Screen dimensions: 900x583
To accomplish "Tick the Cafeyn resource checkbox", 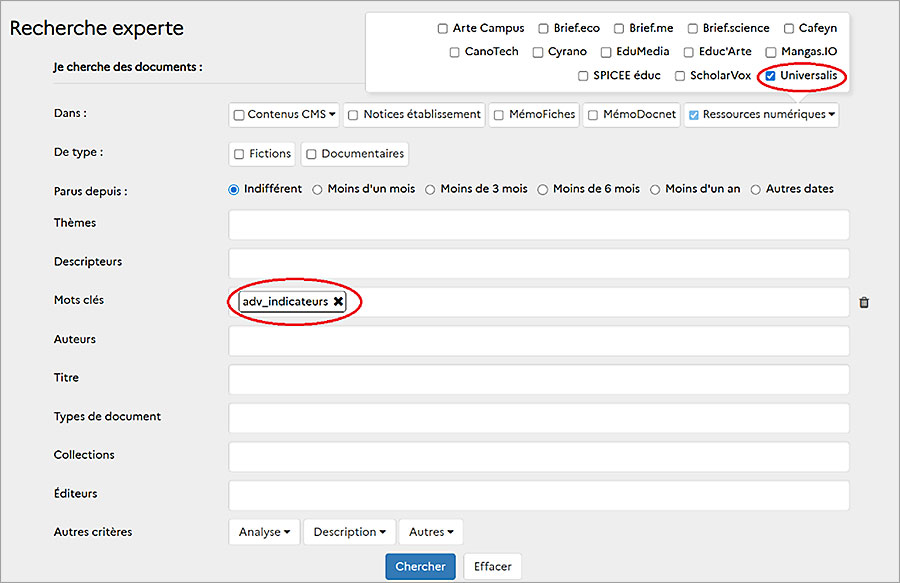I will [789, 29].
